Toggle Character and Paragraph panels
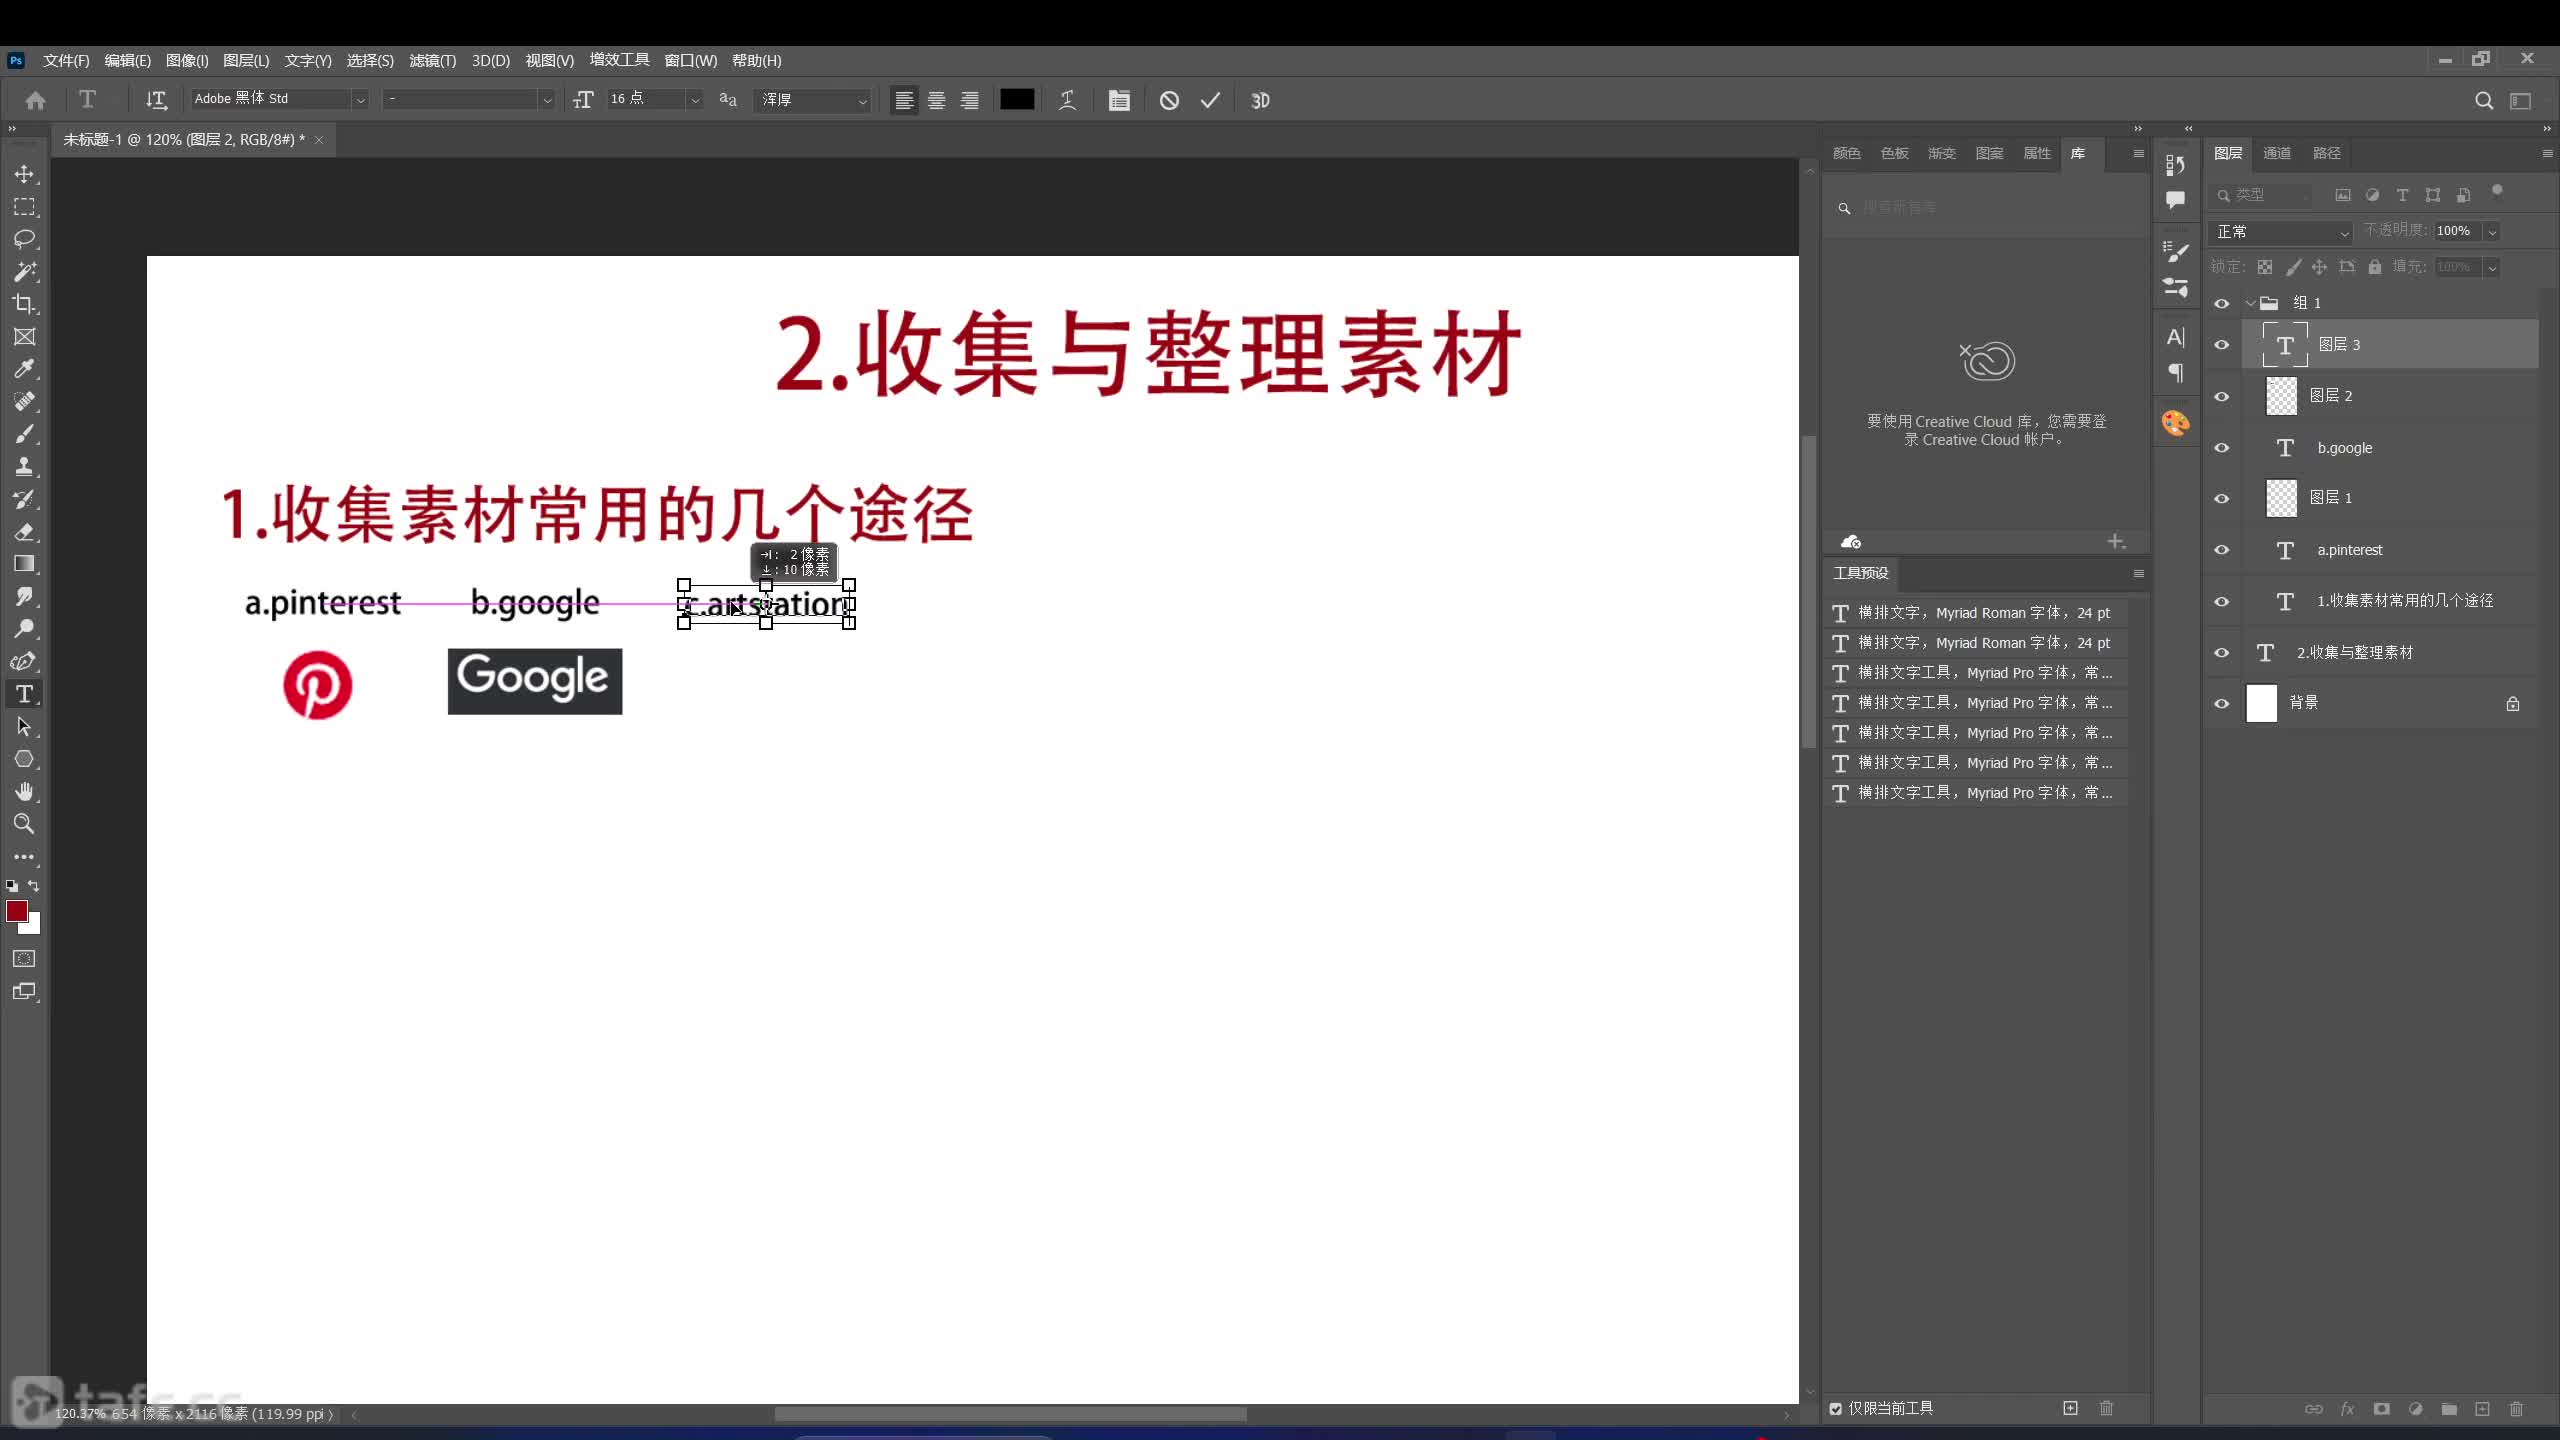2560x1440 pixels. 1119,100
